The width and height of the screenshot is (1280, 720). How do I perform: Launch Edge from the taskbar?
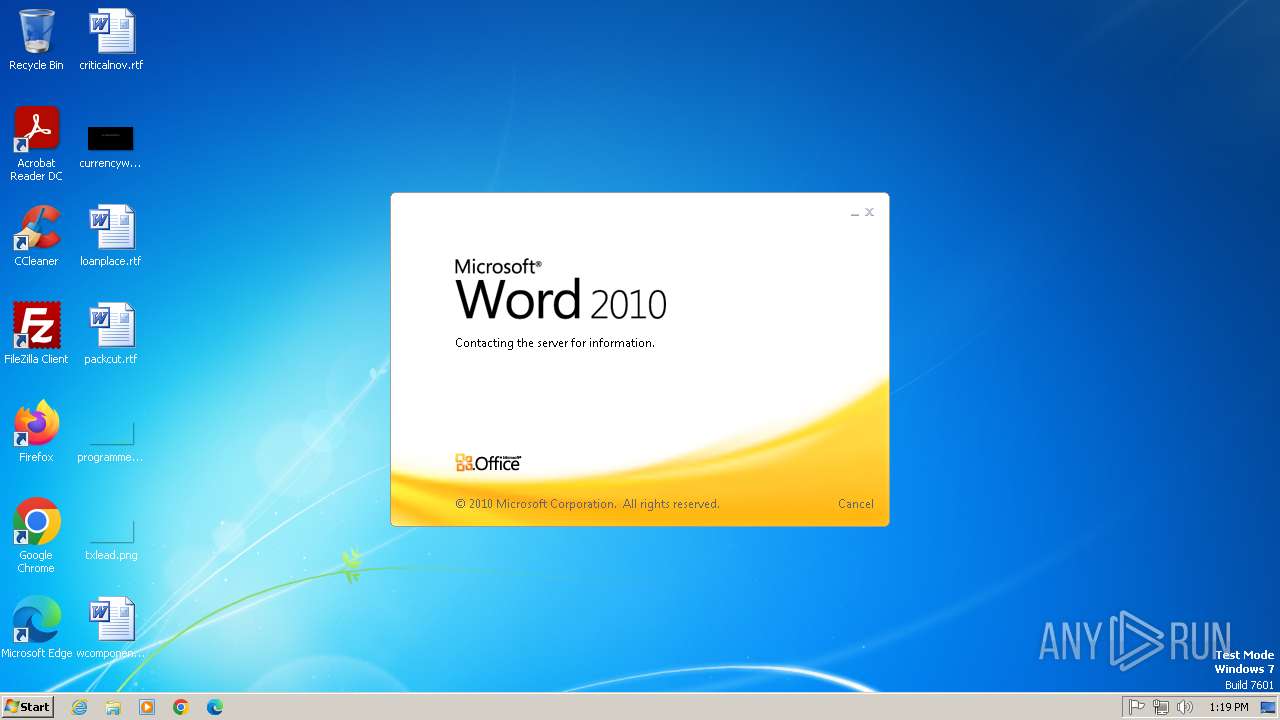click(215, 707)
